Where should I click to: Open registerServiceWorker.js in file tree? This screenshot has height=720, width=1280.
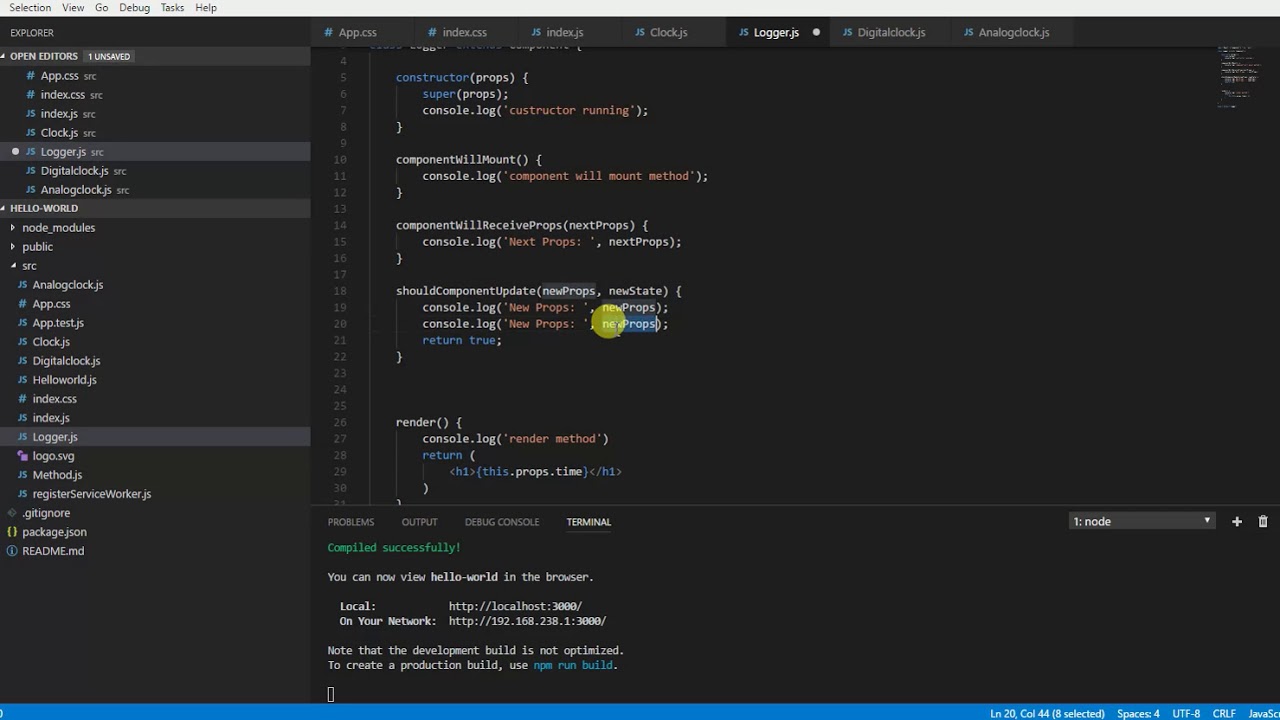tap(91, 493)
